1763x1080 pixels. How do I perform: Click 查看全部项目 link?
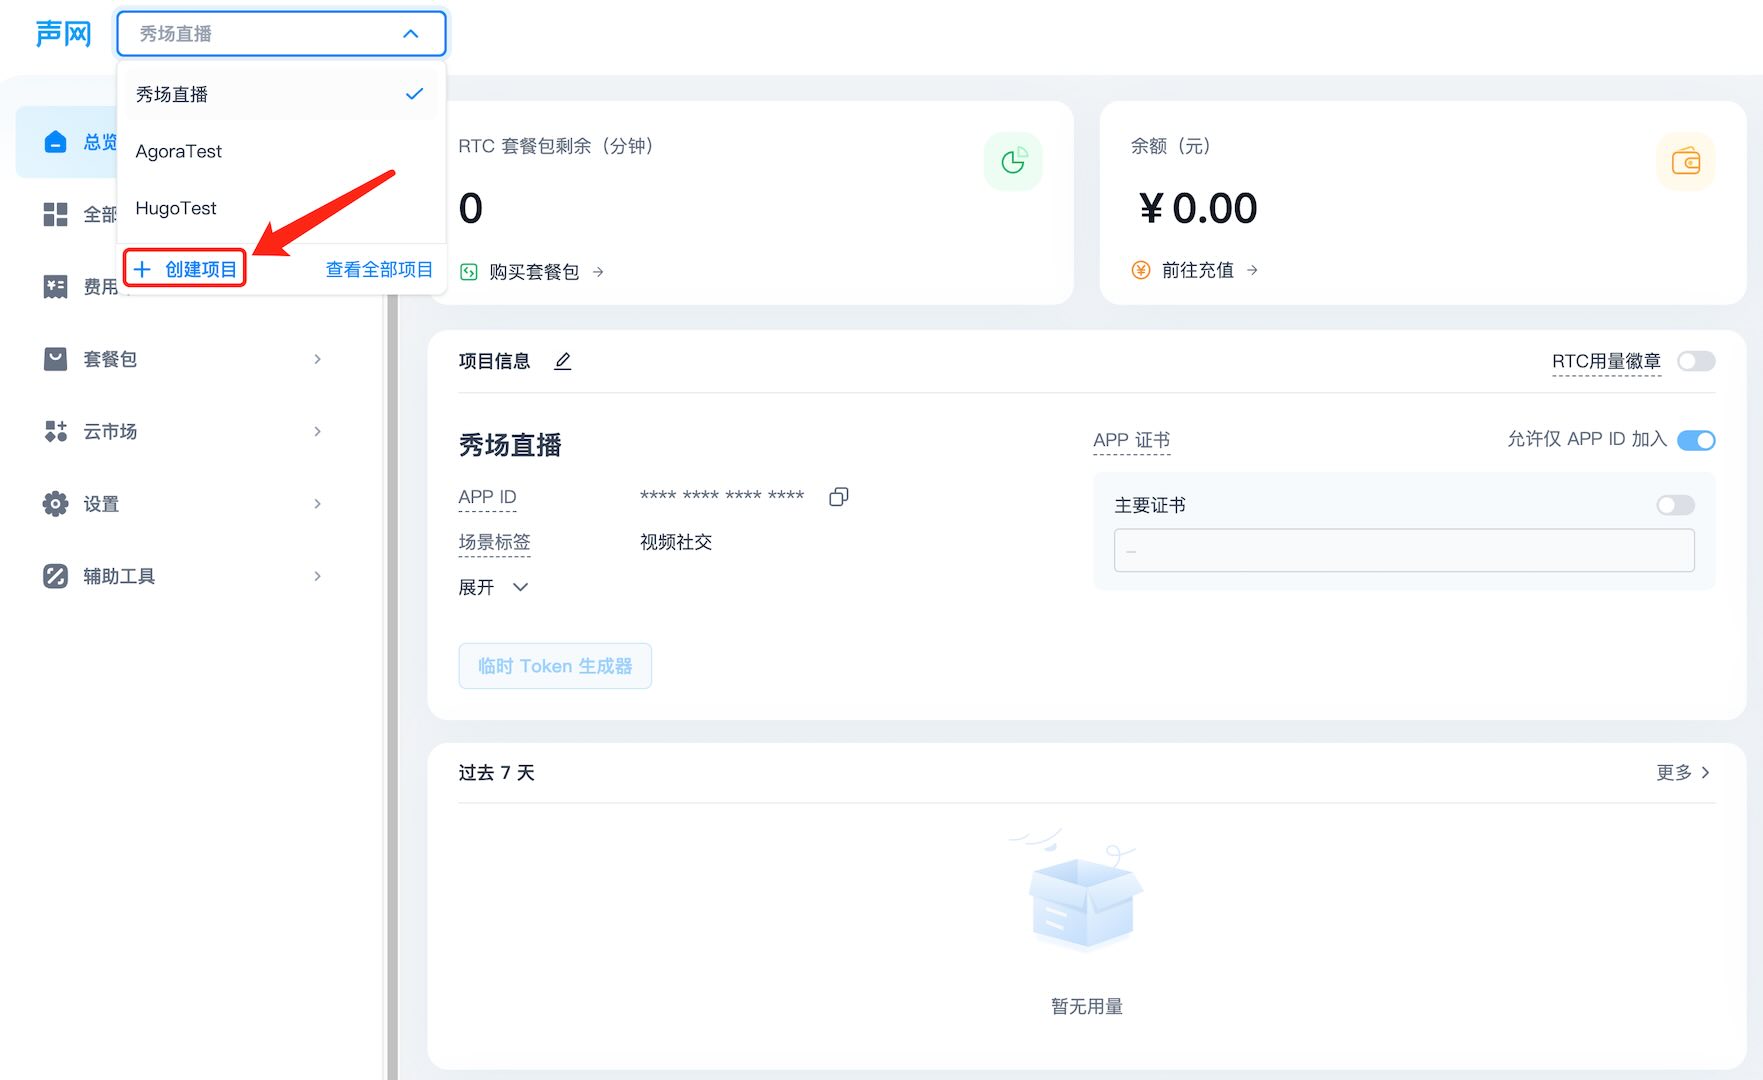pos(379,269)
